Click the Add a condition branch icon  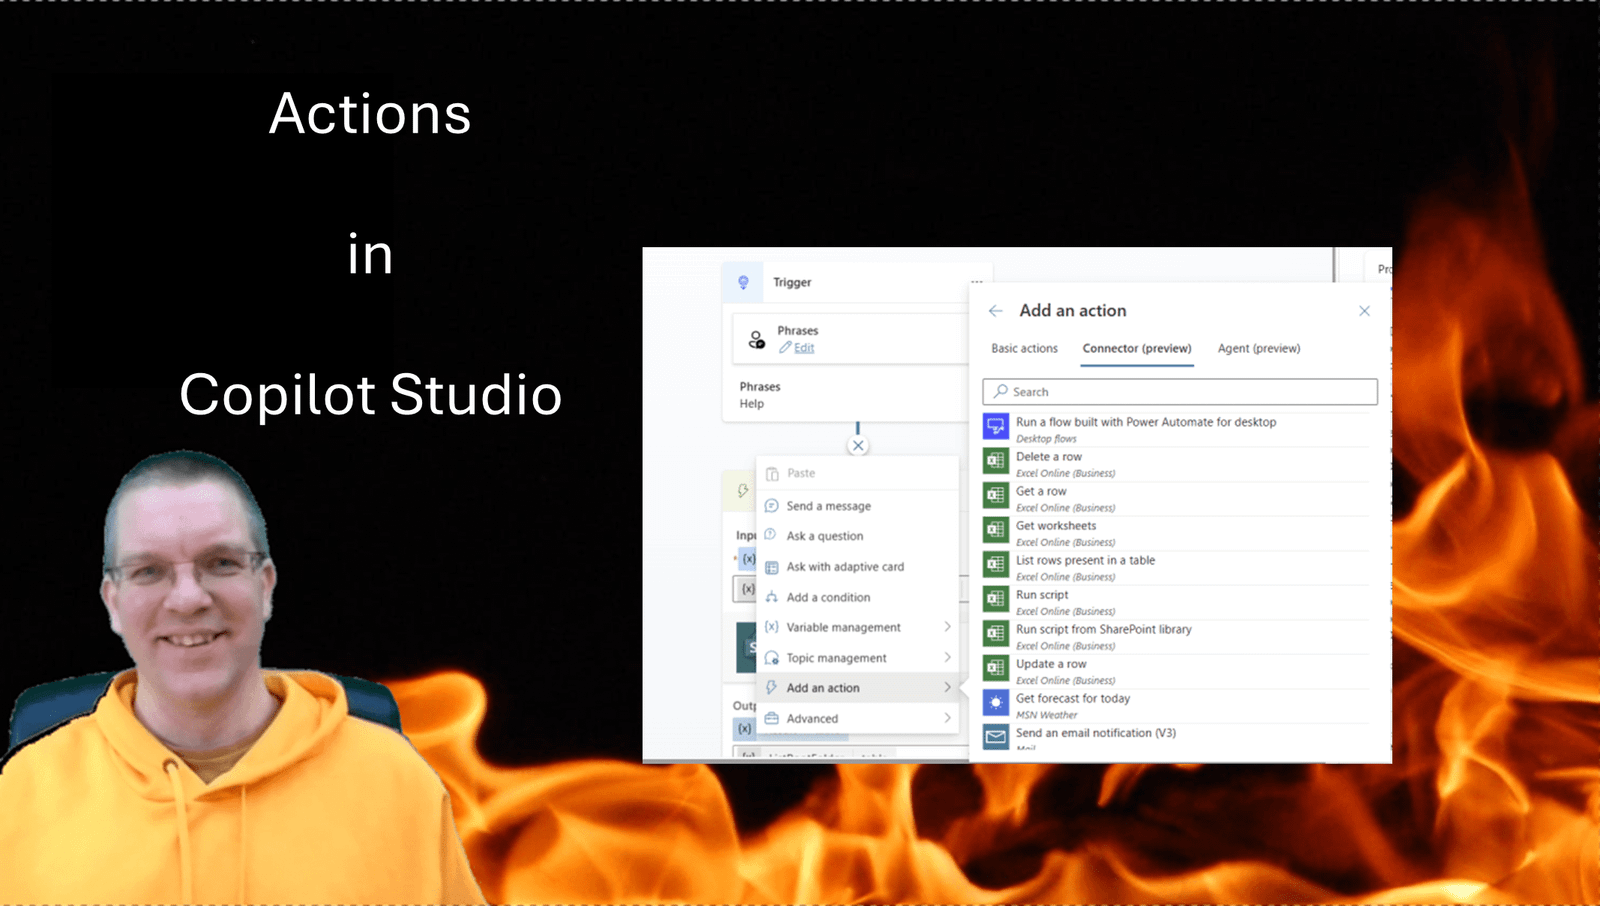pyautogui.click(x=771, y=597)
